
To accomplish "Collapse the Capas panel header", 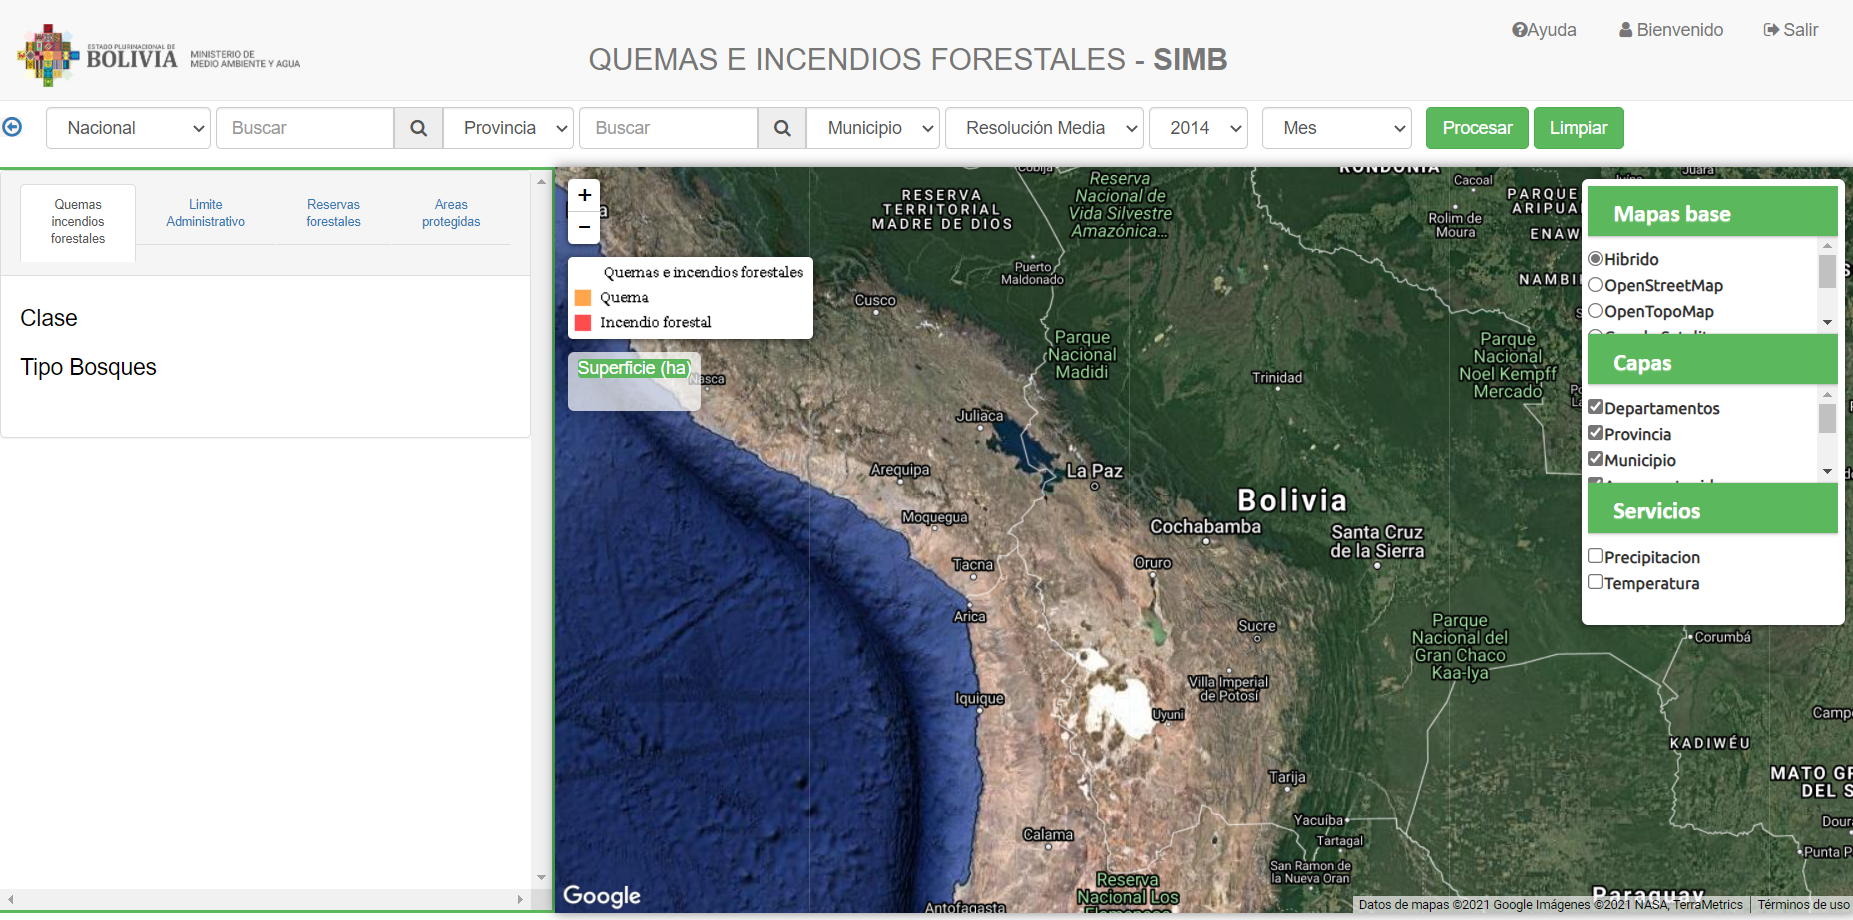I will (x=1712, y=360).
